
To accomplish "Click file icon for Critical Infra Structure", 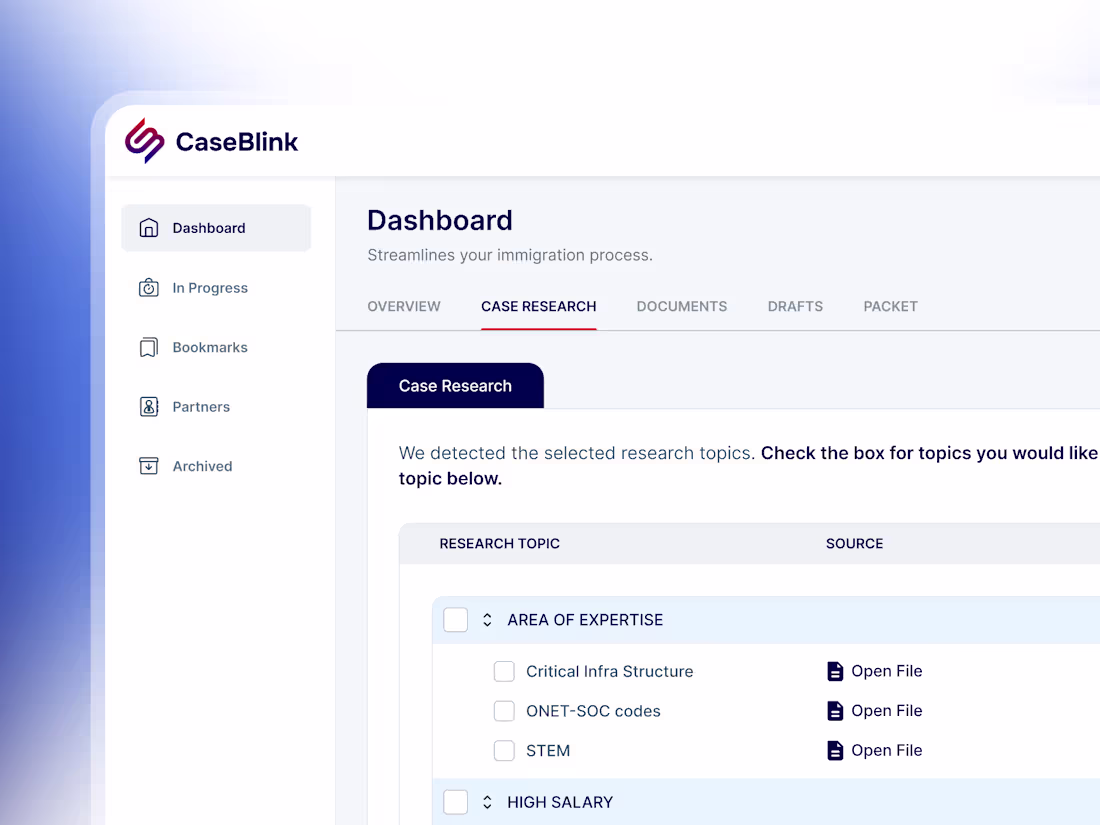I will 835,671.
